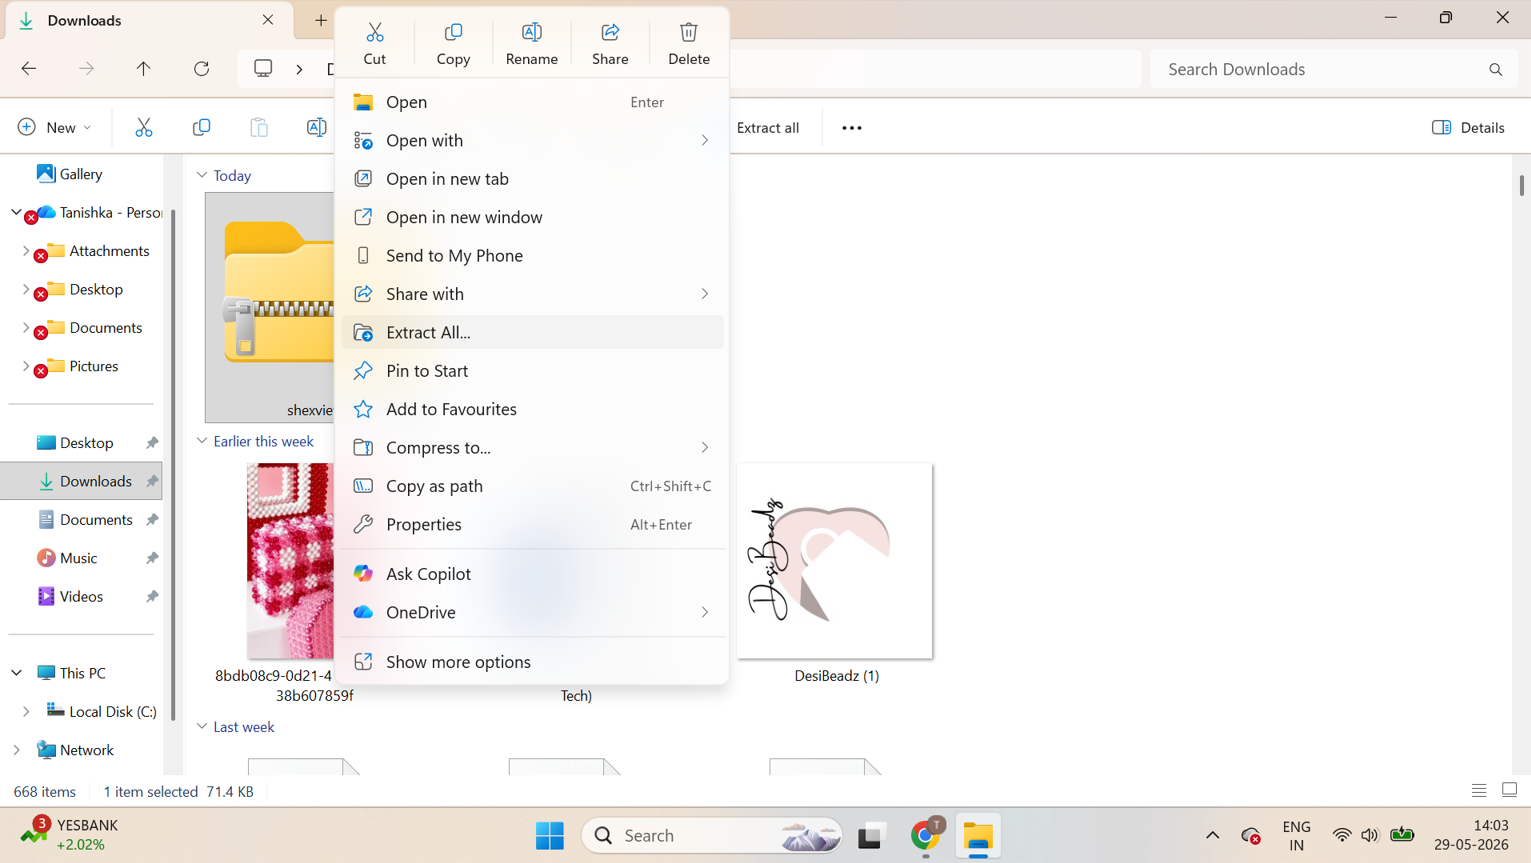Open pinned Desktop in quick access

click(x=85, y=443)
